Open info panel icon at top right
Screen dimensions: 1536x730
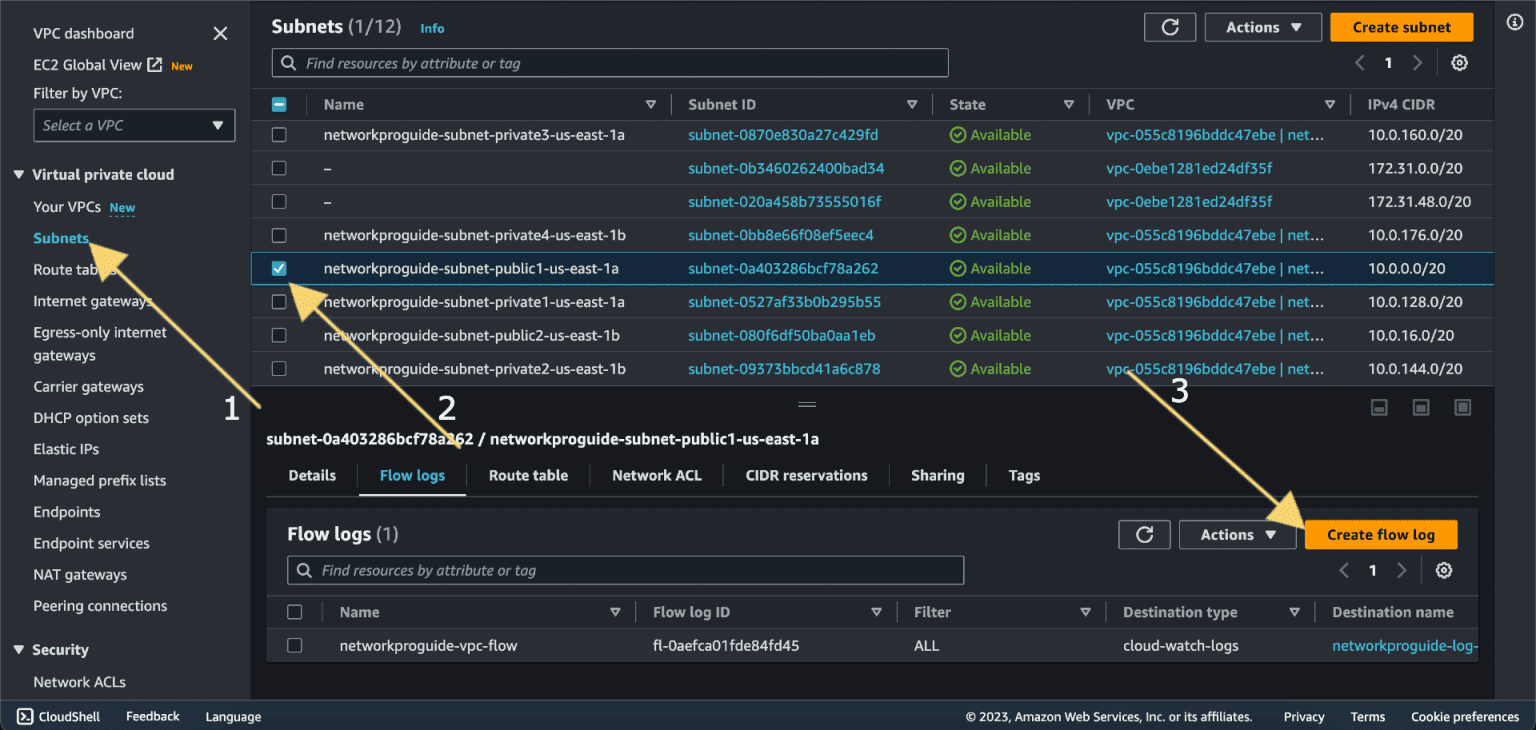(1514, 23)
